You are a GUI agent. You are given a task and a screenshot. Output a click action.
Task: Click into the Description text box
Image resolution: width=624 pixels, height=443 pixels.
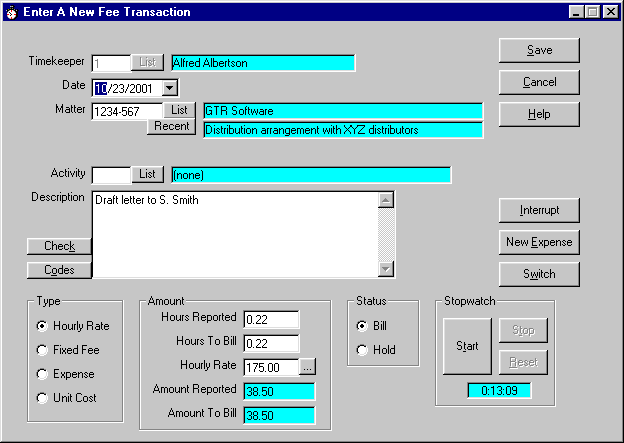[x=235, y=235]
